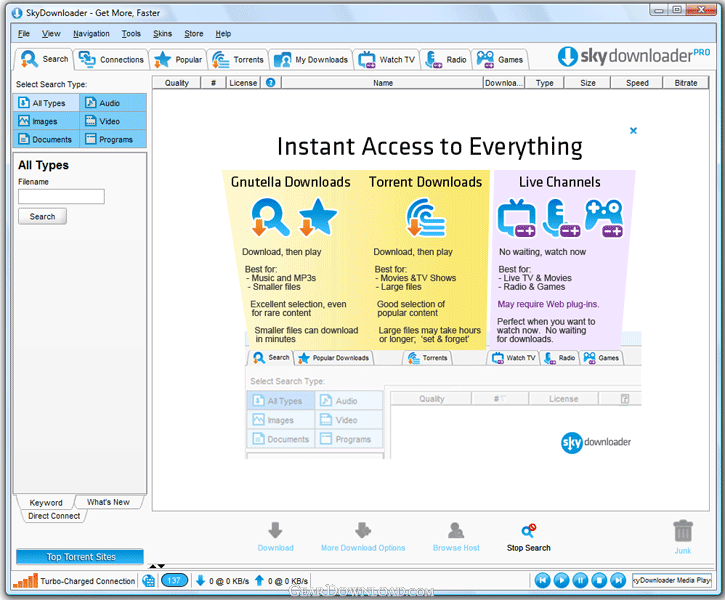
Task: Click the download speed arrow indicator
Action: point(200,581)
